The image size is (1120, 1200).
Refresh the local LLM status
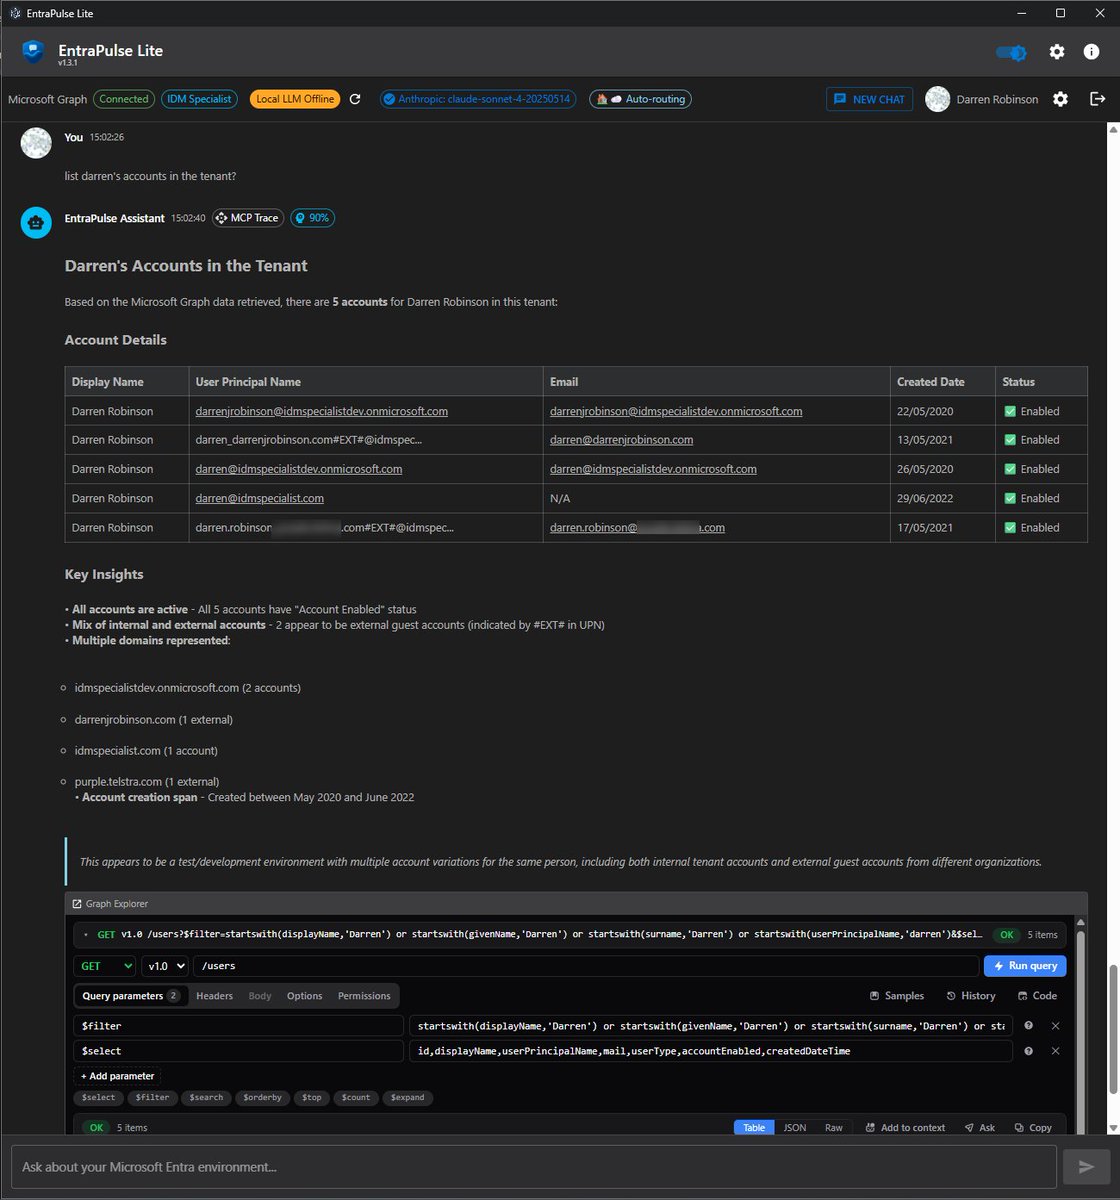tap(354, 99)
